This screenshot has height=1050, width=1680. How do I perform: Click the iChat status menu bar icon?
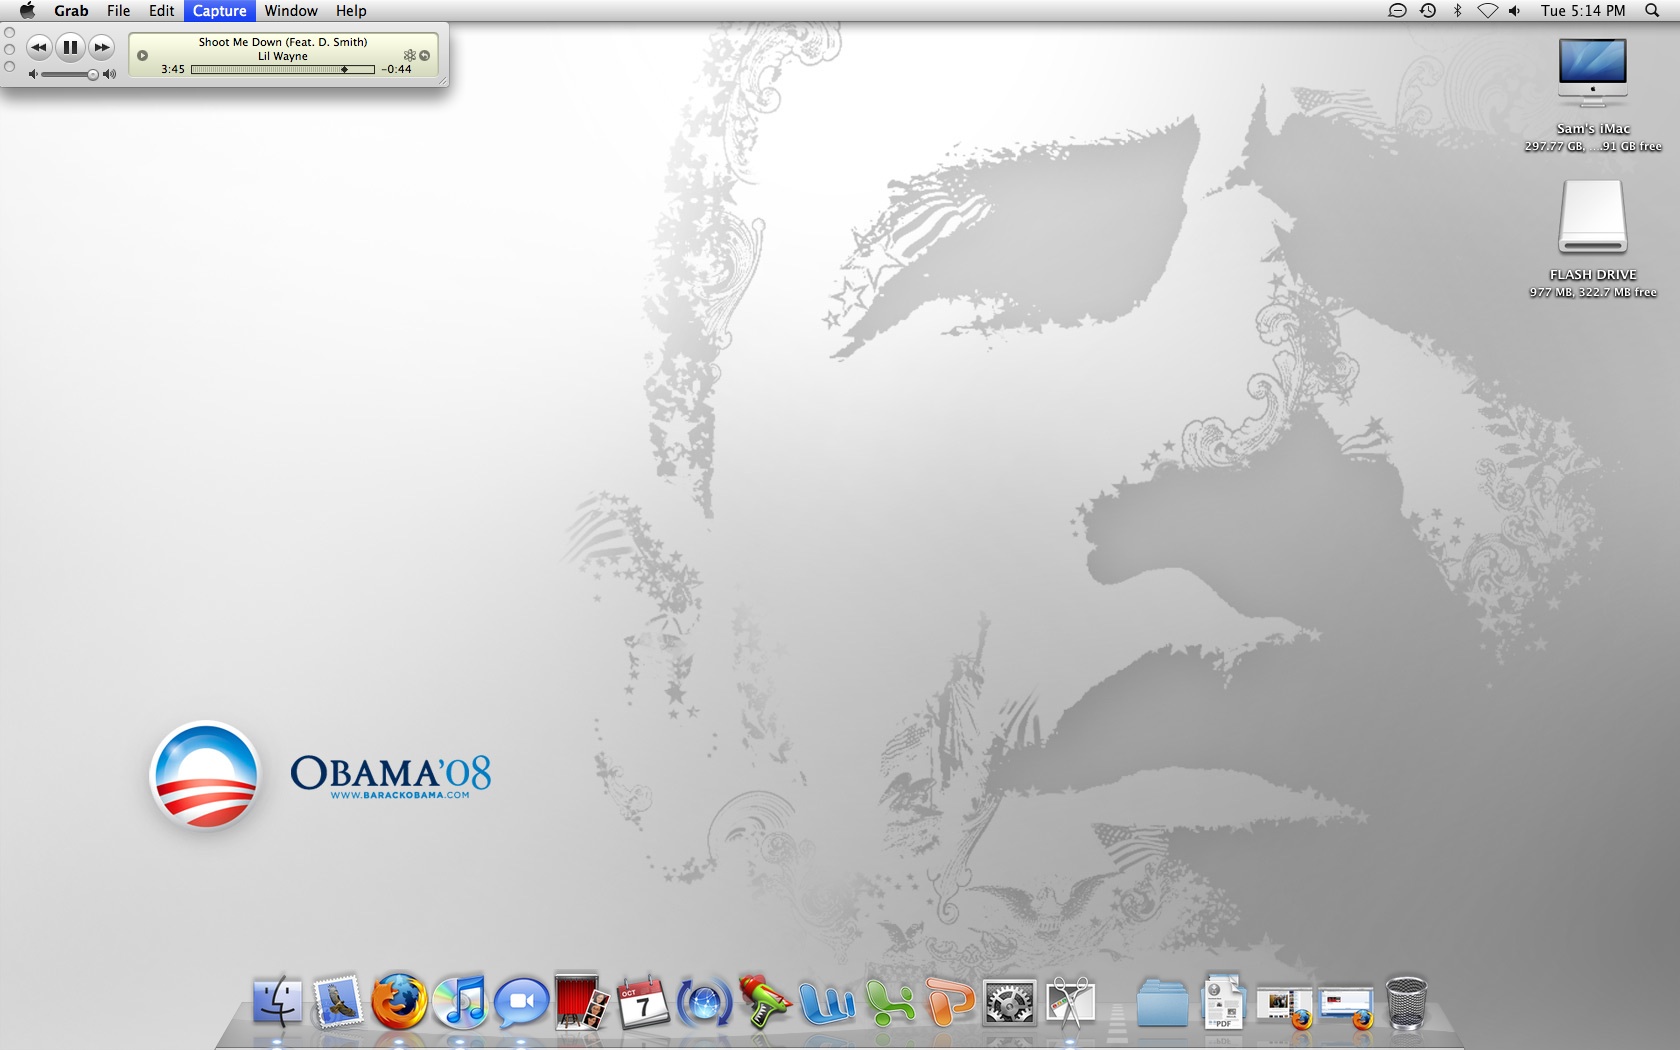pos(1397,11)
